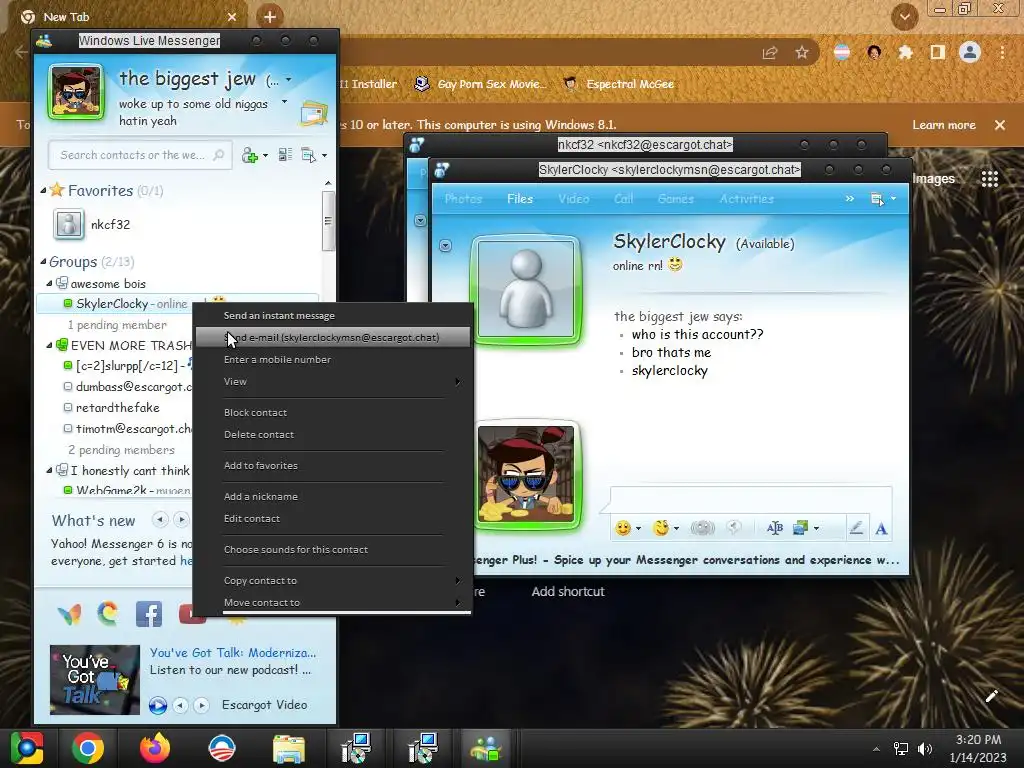The height and width of the screenshot is (768, 1024).
Task: Select nkcf32 contact in Favorites
Action: pyautogui.click(x=110, y=225)
